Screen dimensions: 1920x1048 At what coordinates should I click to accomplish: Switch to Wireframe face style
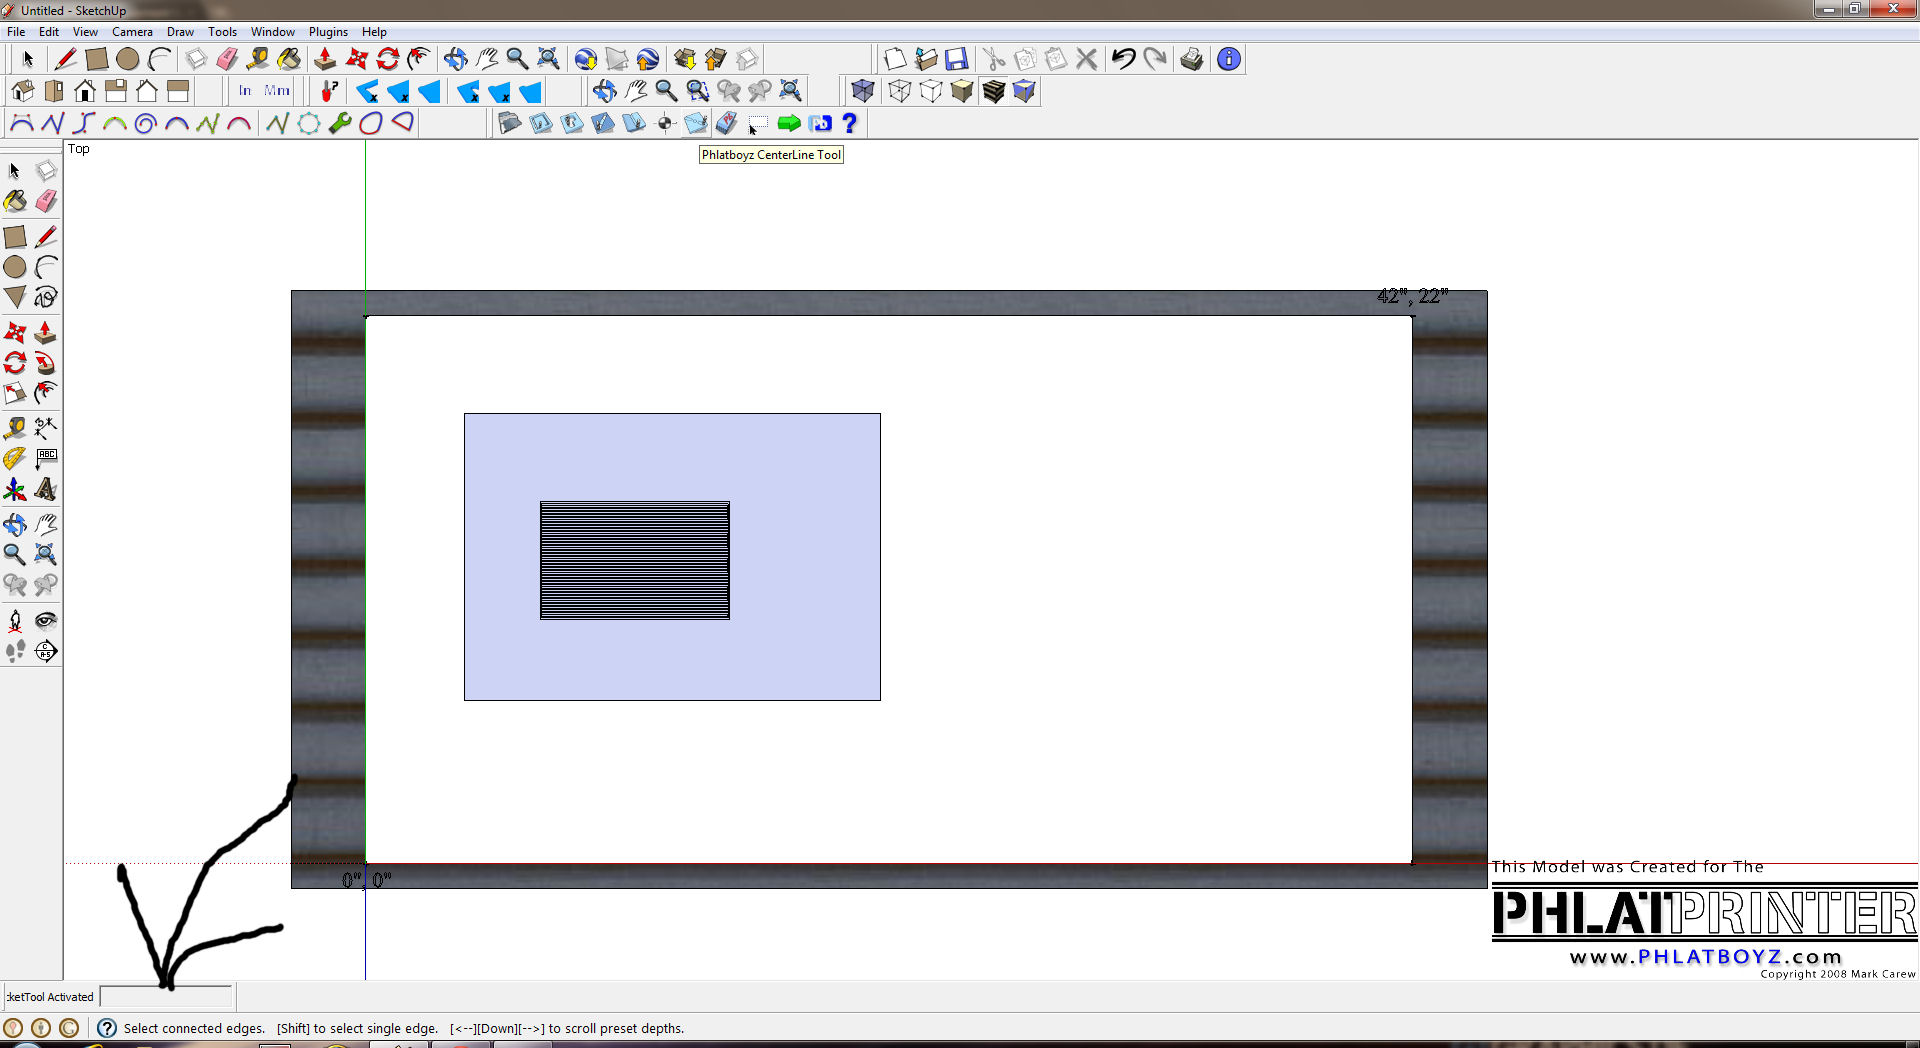click(x=899, y=91)
